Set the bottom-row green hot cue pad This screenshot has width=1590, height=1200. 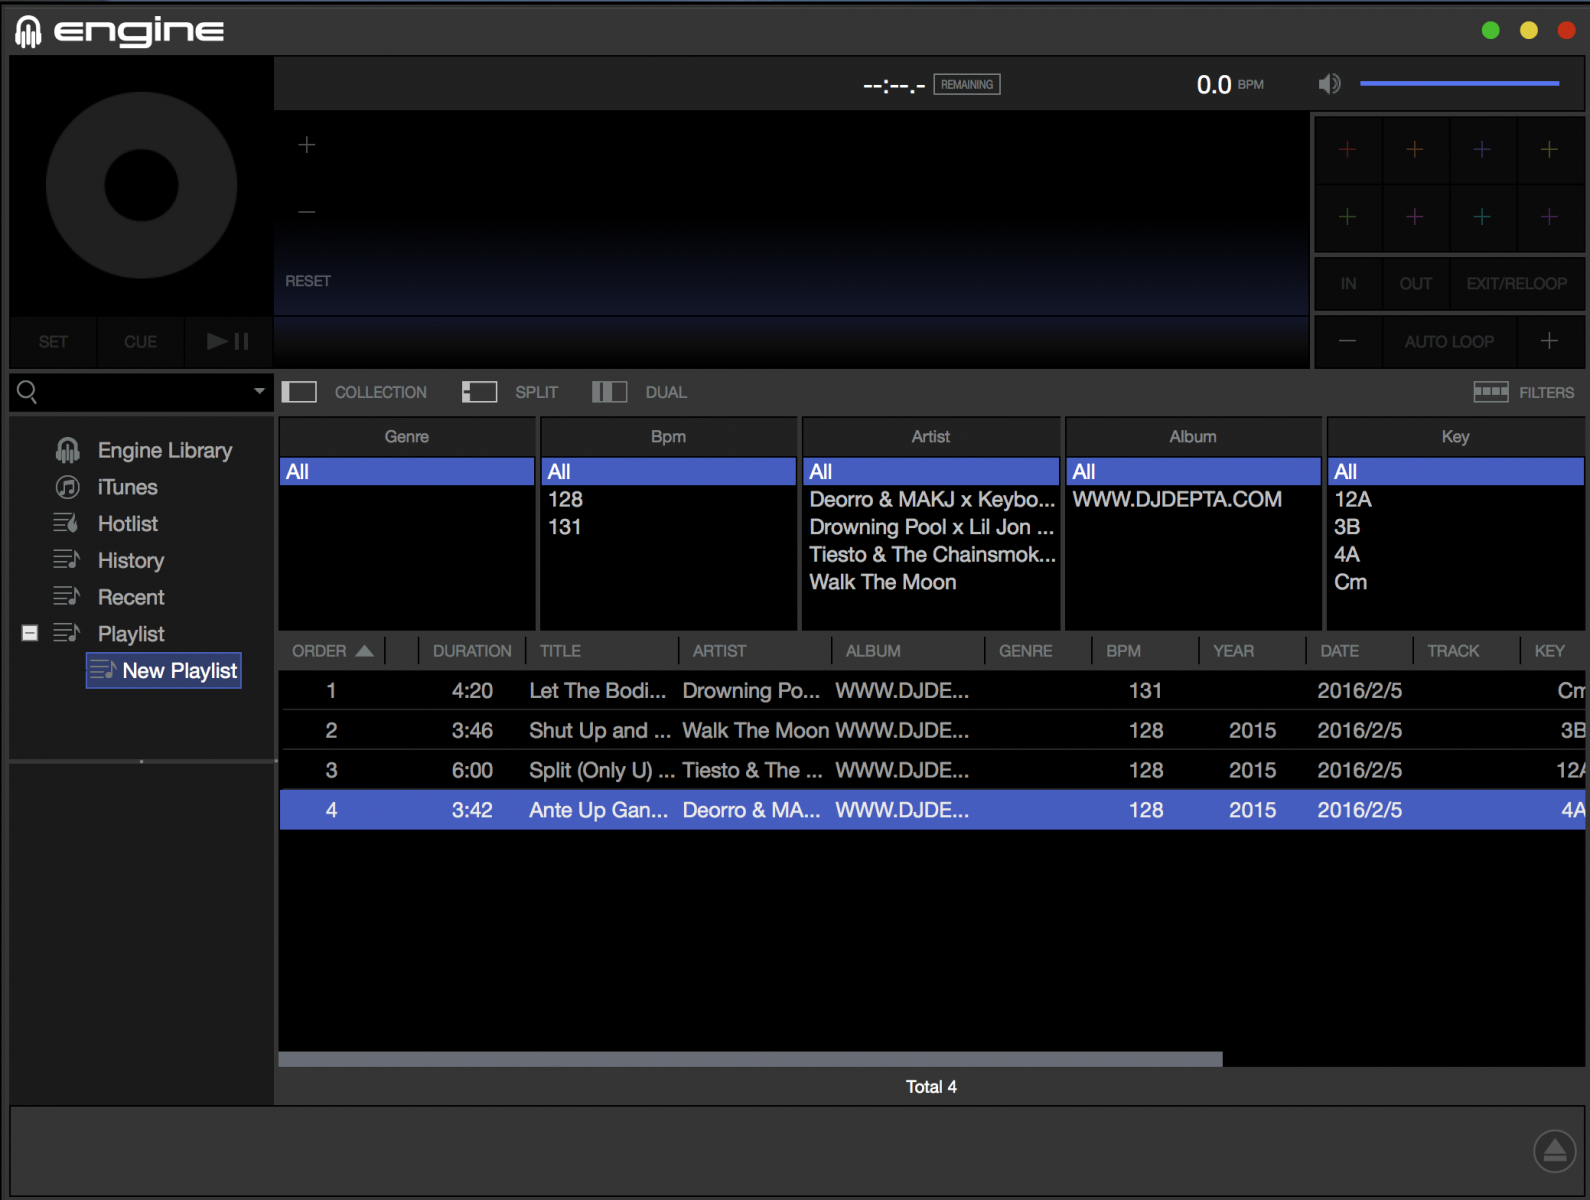(1348, 217)
